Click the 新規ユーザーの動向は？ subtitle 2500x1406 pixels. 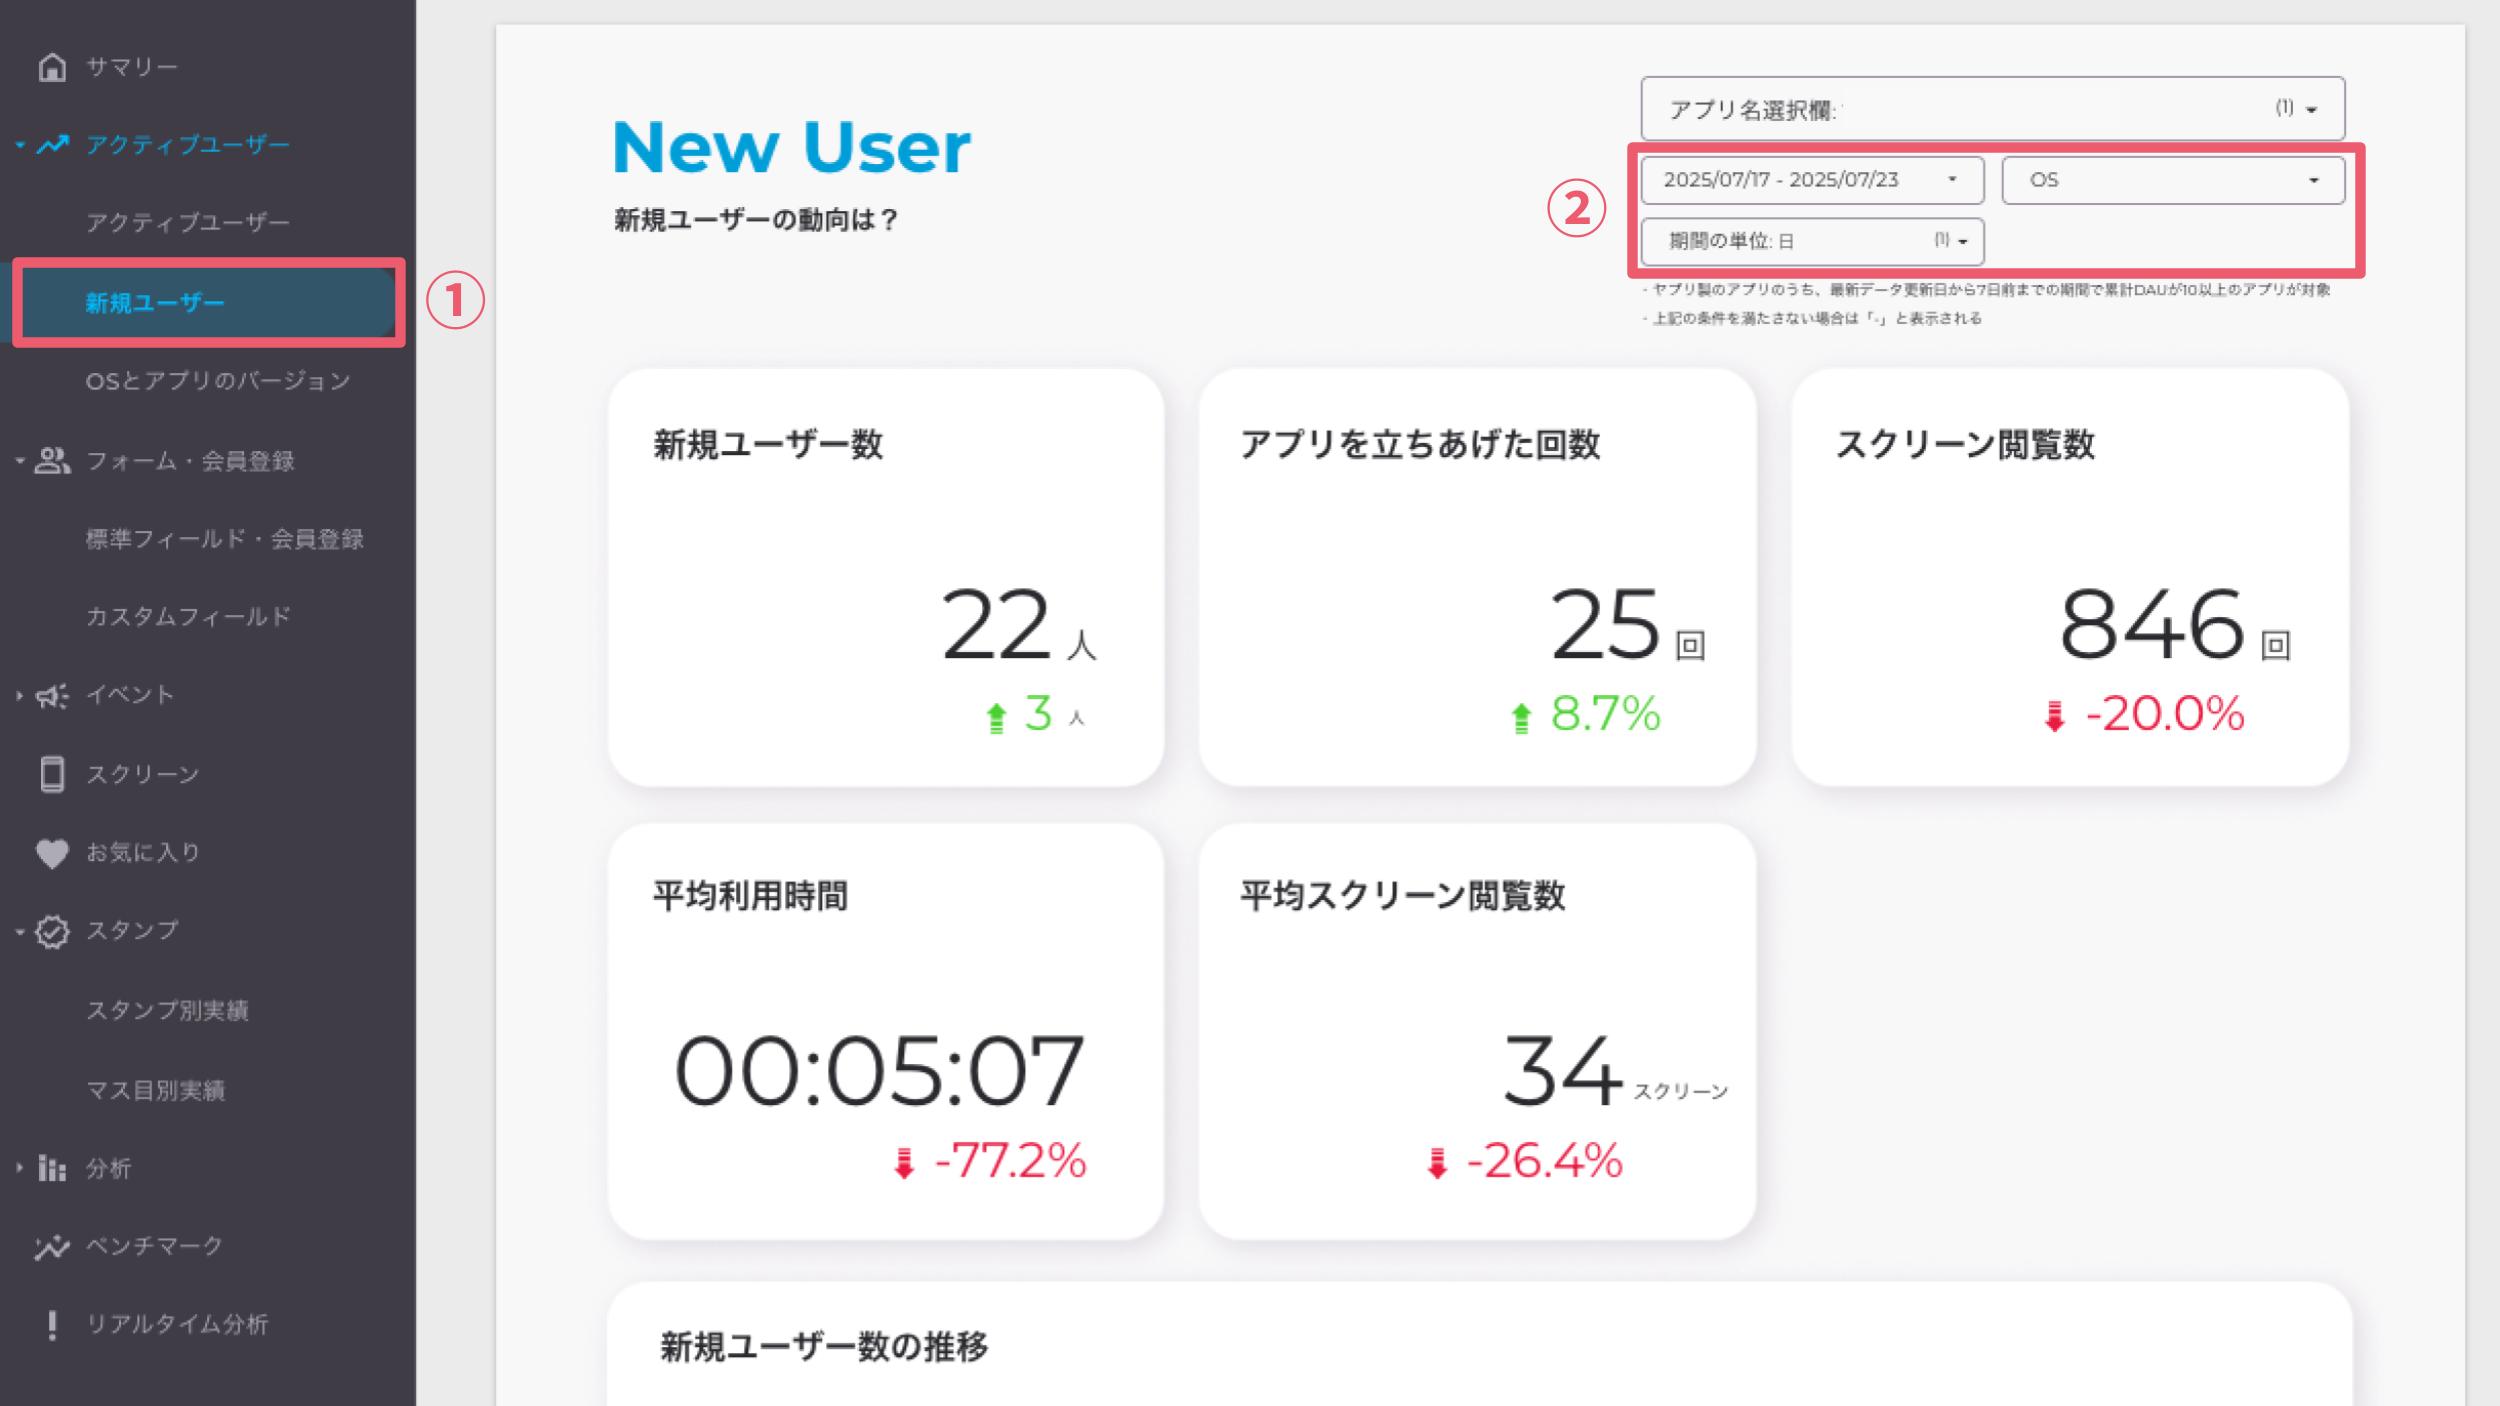pyautogui.click(x=756, y=220)
